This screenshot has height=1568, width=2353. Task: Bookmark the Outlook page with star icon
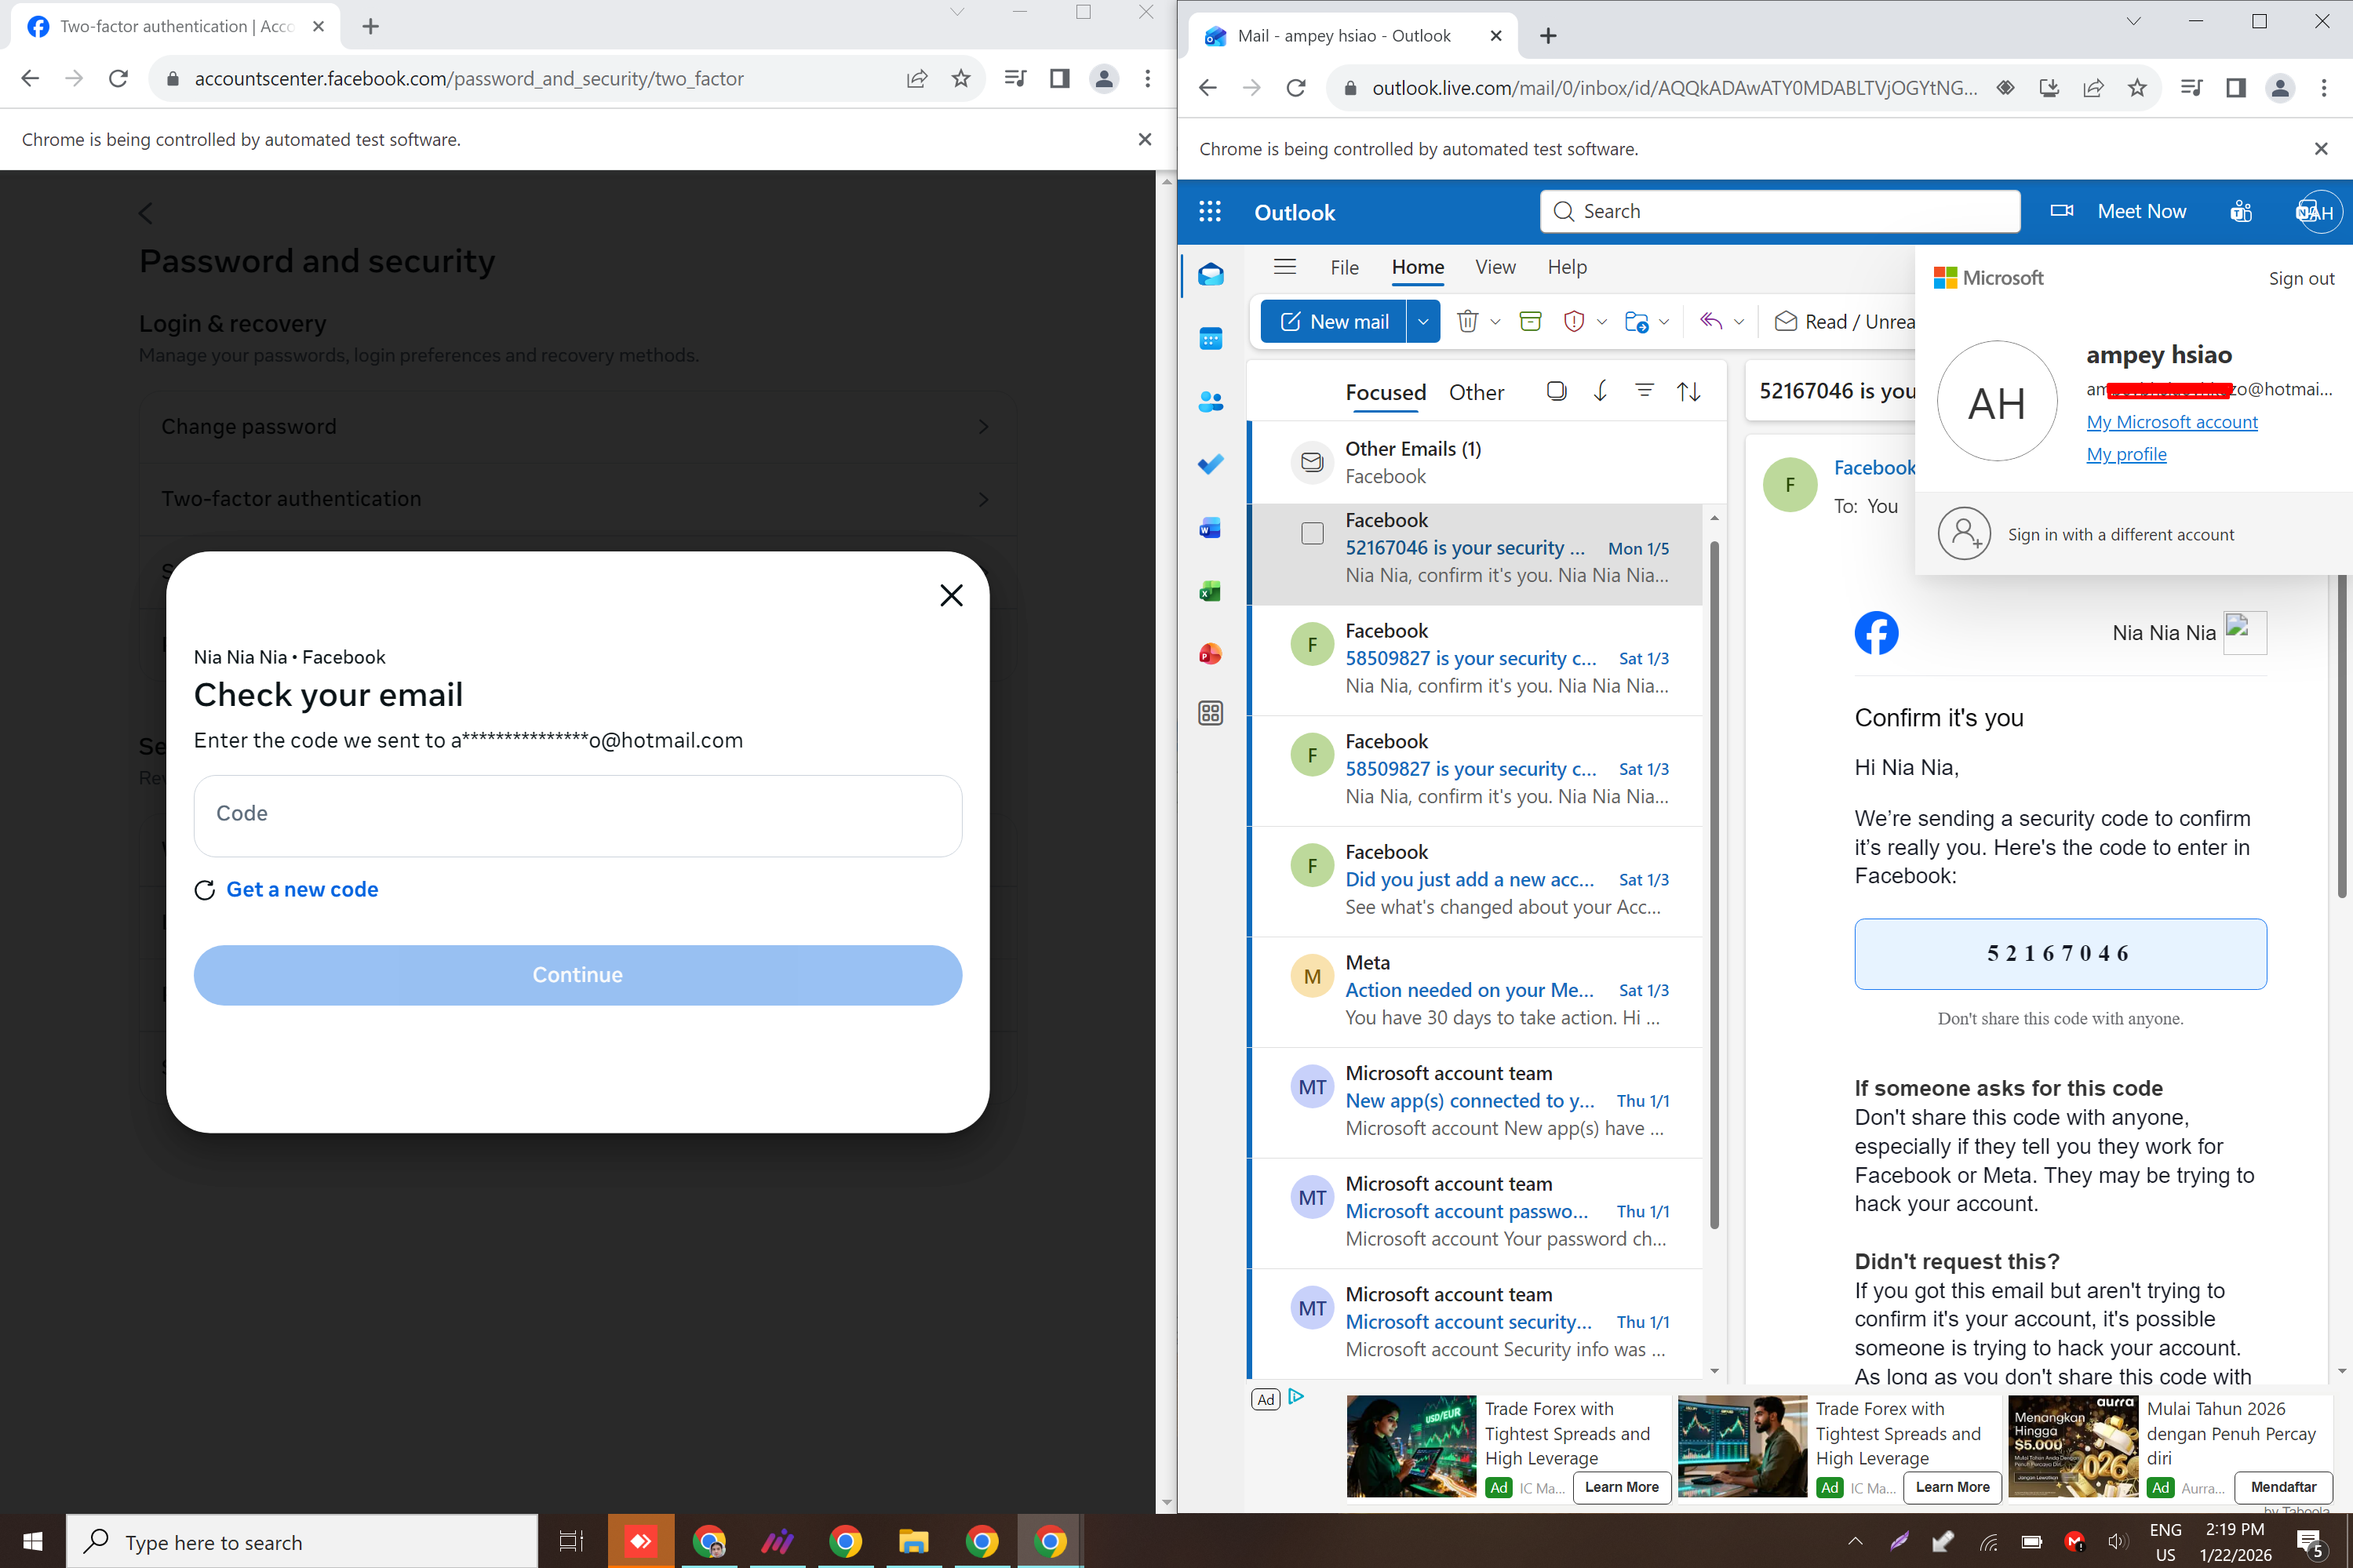pos(2137,88)
